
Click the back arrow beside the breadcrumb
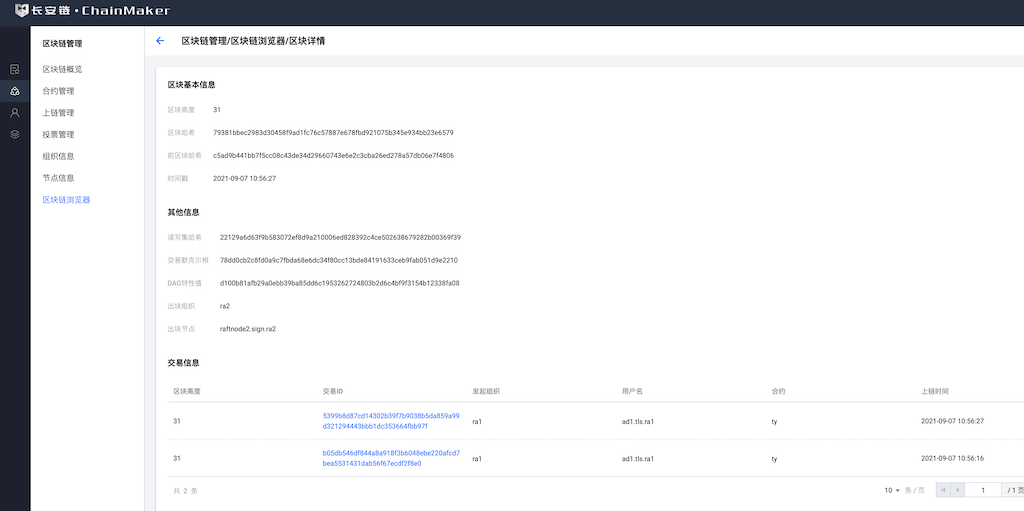[x=160, y=41]
